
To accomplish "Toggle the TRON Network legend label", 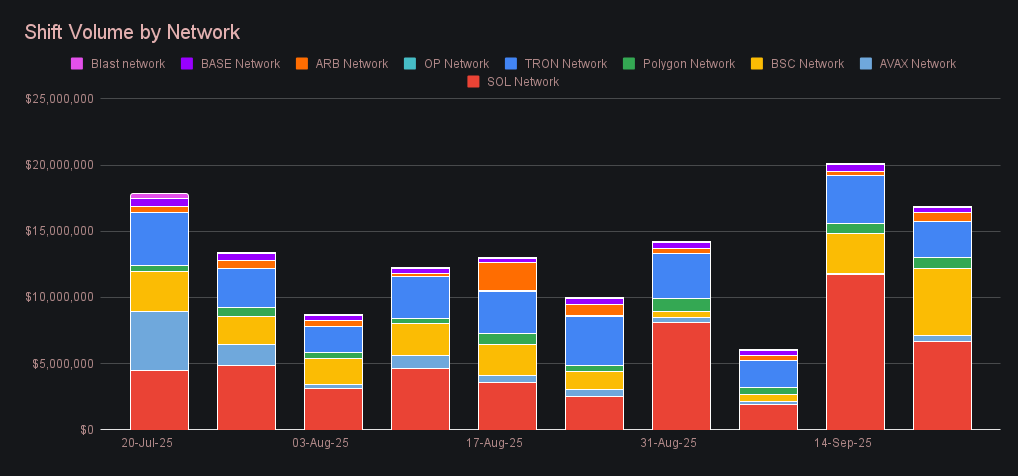I will 564,64.
